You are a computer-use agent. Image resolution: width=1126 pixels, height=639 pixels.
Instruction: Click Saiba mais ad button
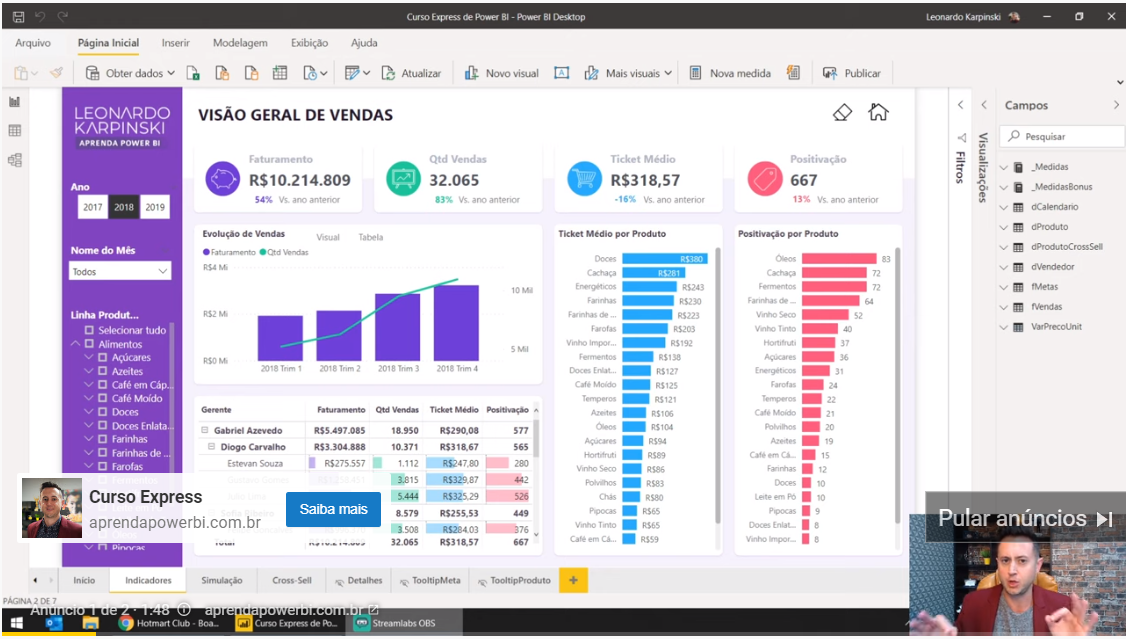tap(333, 509)
